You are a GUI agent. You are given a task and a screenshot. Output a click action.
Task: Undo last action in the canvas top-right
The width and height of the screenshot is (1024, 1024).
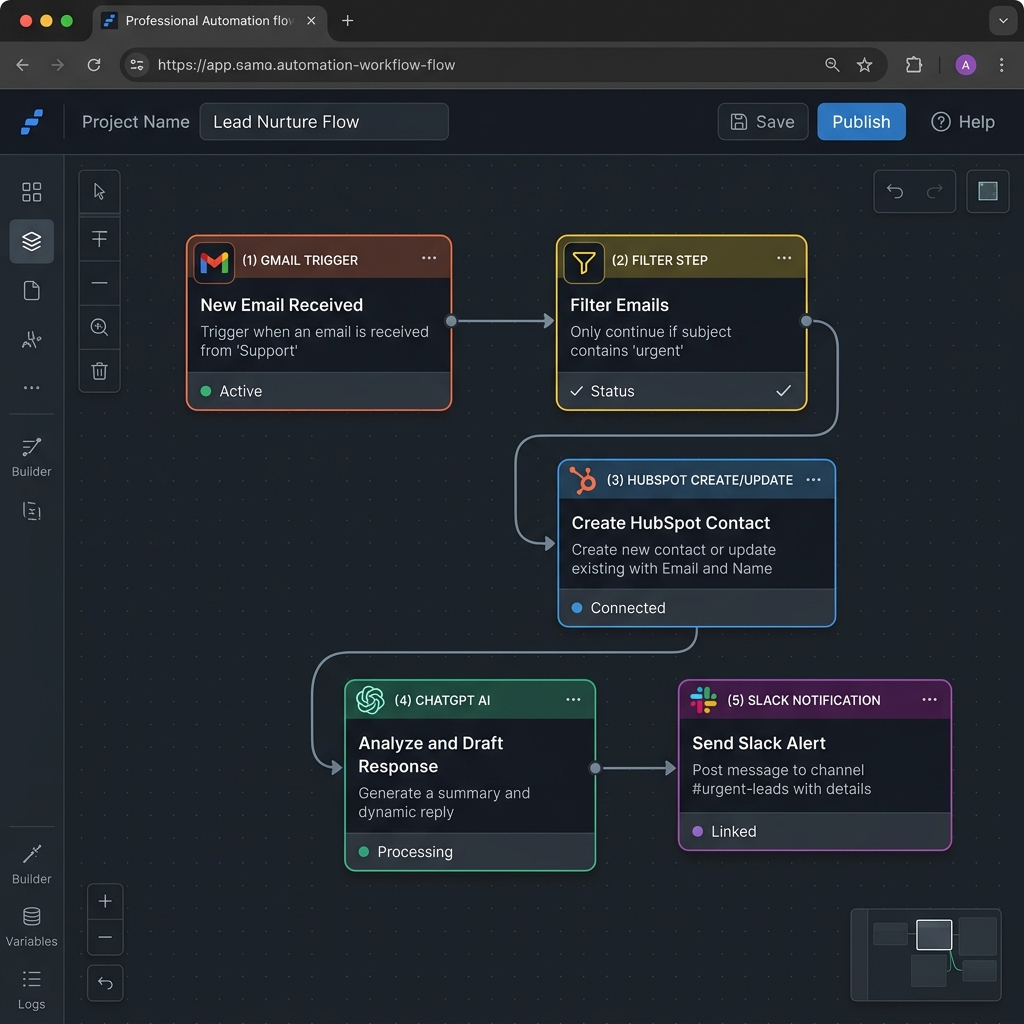tap(895, 191)
